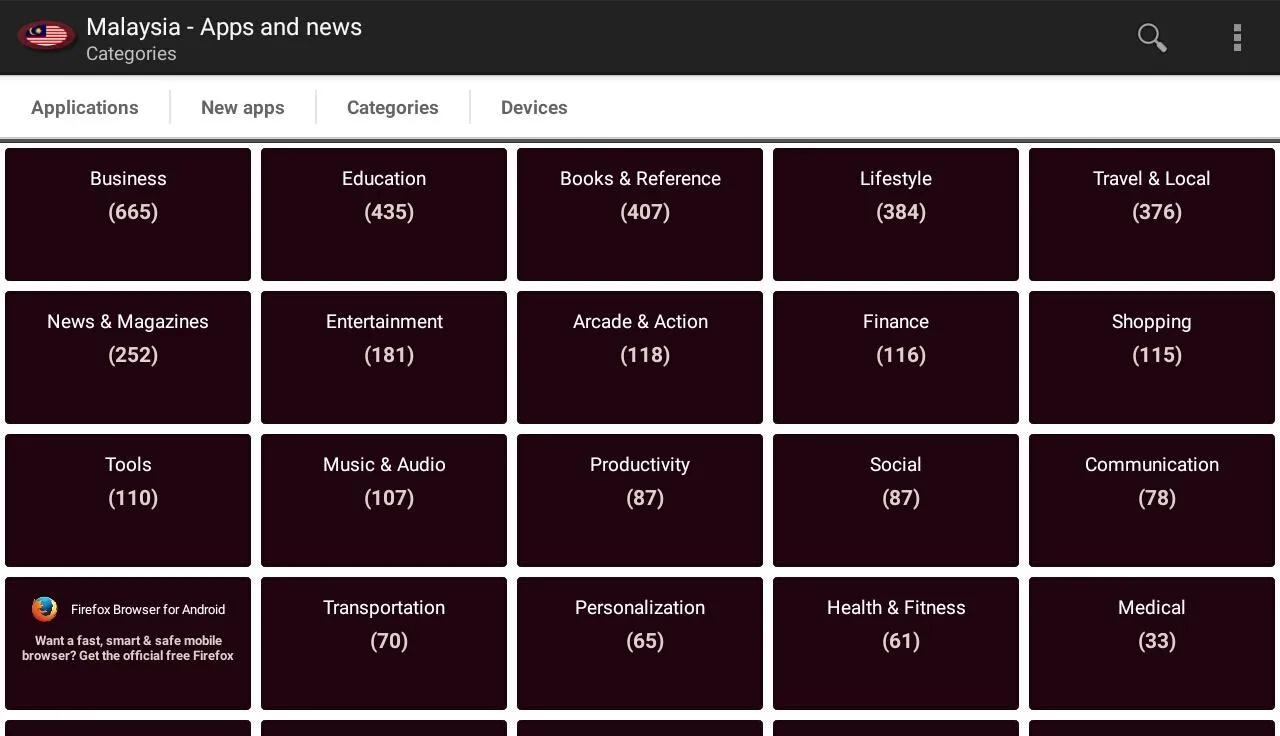1280x736 pixels.
Task: Switch to the New apps tab
Action: 243,107
